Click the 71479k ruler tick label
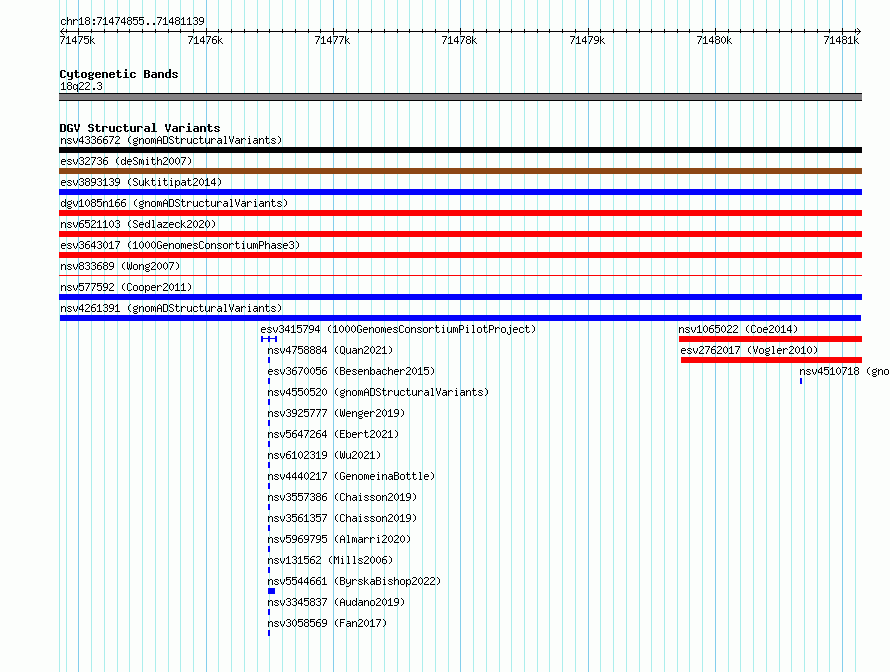 coord(587,40)
